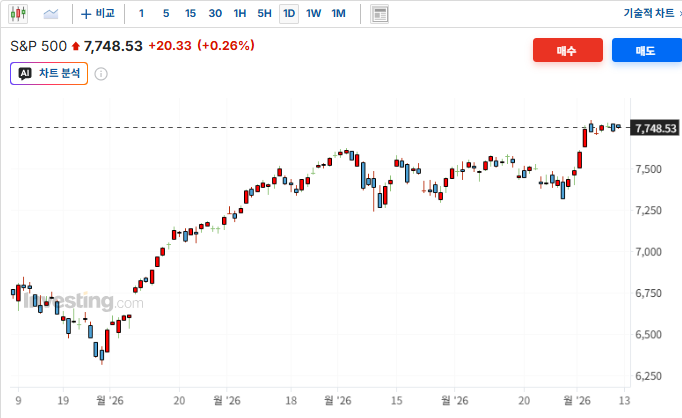
Task: Click the +20.33 (+0.26%) change value
Action: coord(201,46)
